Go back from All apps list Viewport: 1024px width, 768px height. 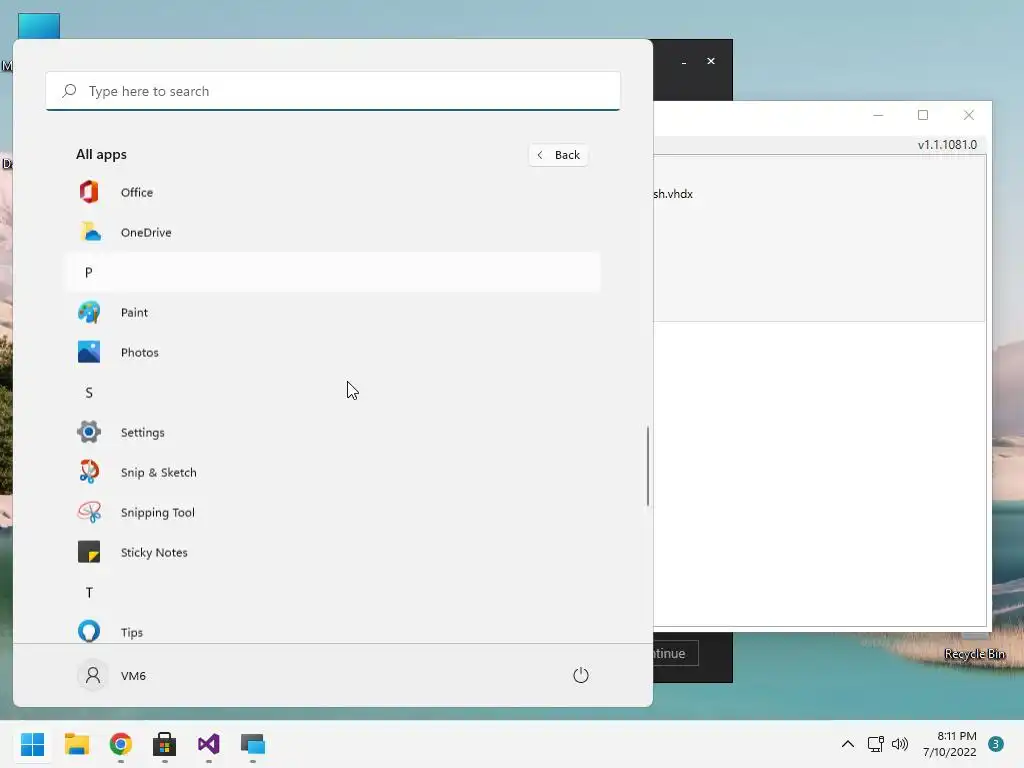point(558,155)
